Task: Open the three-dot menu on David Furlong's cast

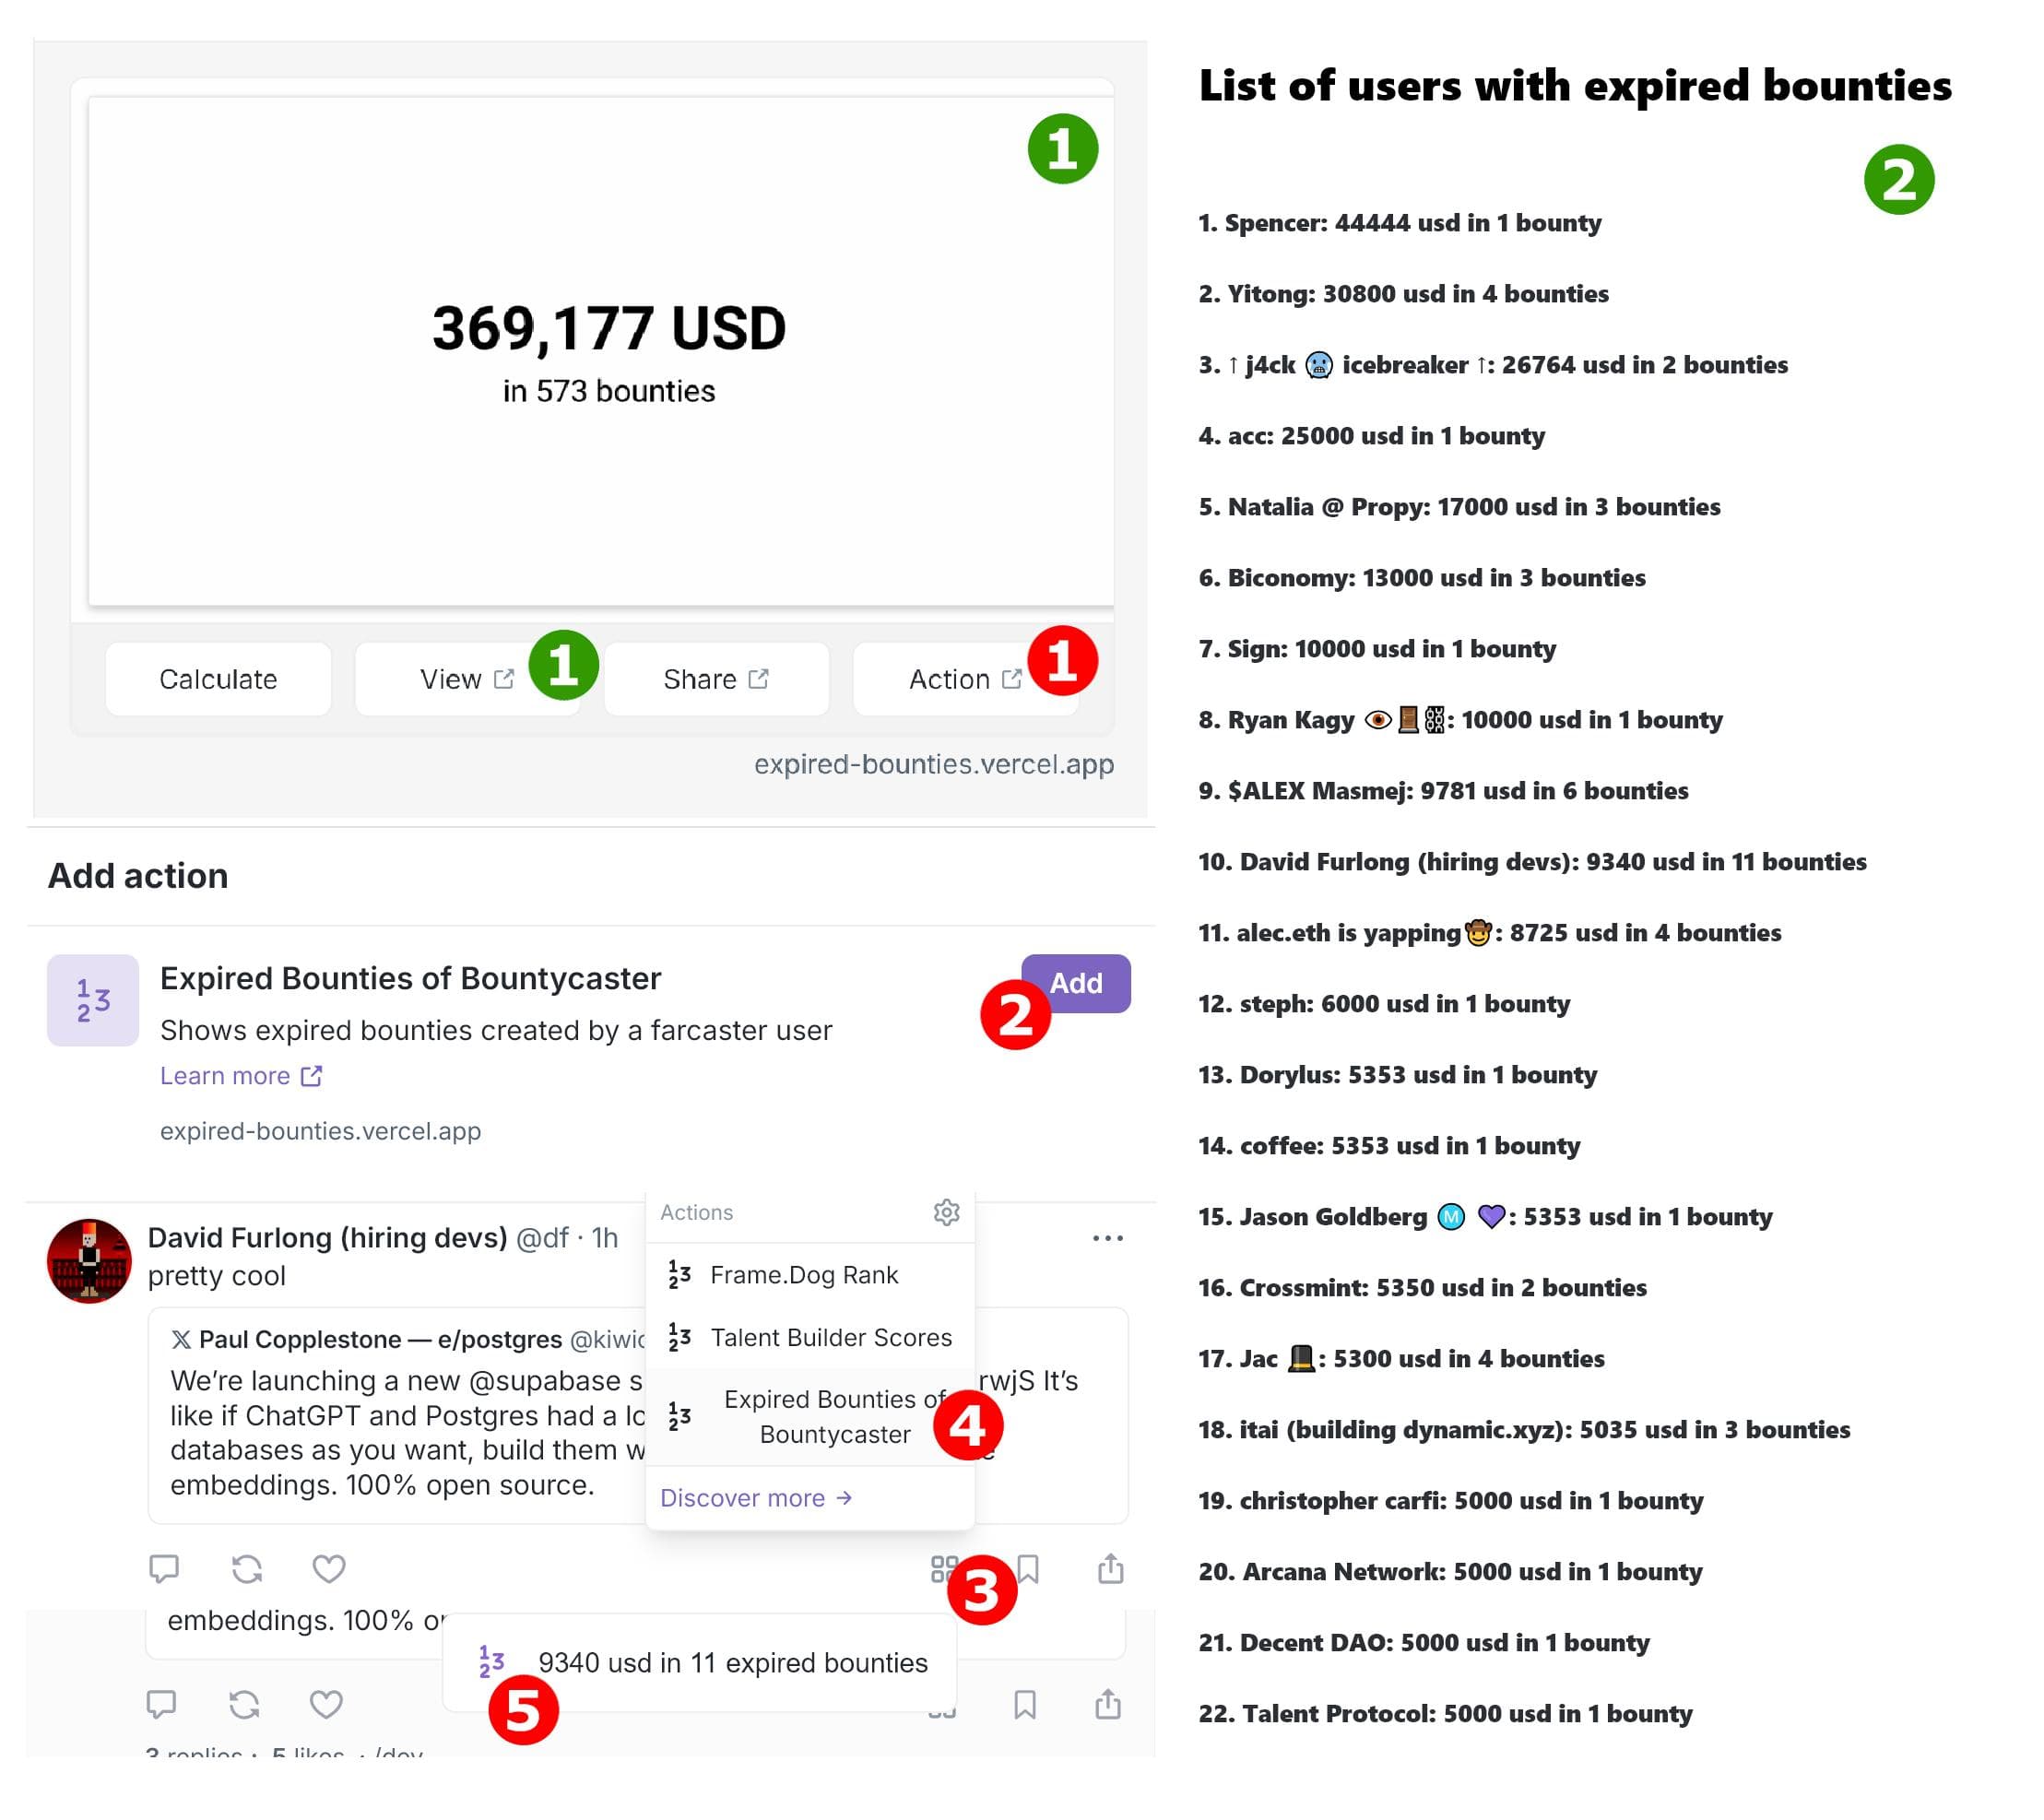Action: point(1108,1238)
